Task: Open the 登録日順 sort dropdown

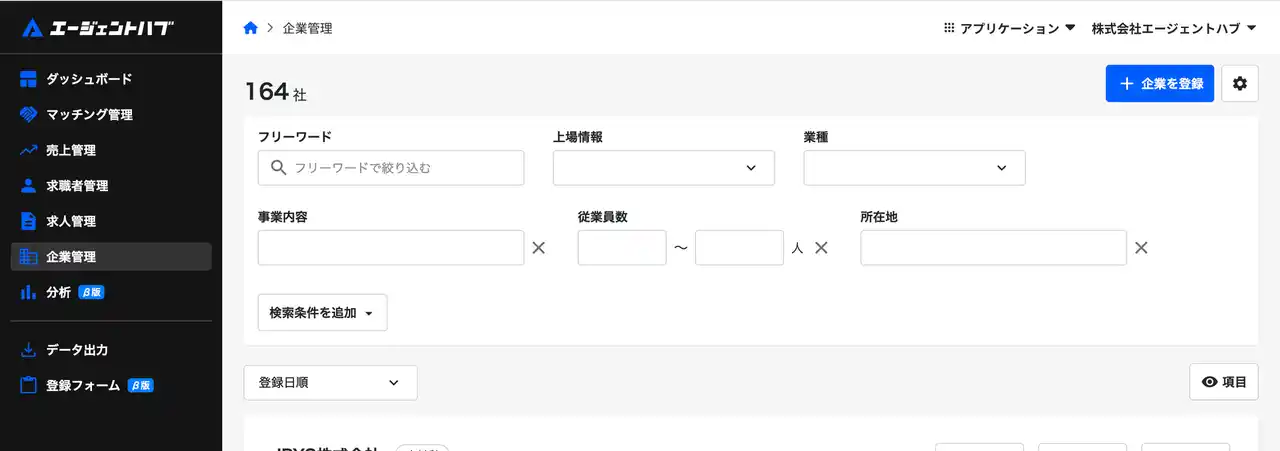Action: click(330, 382)
